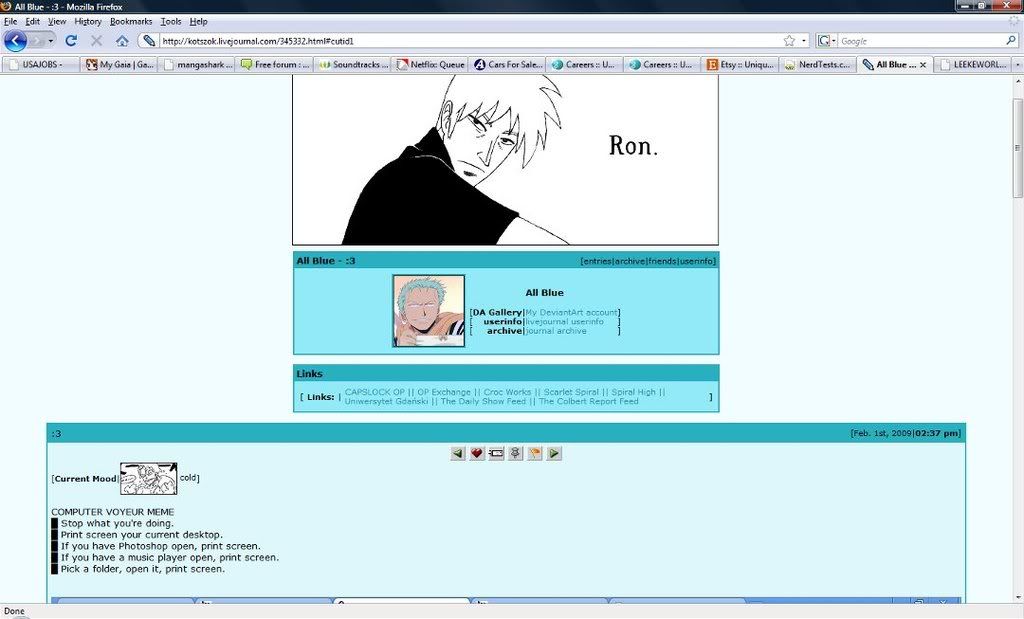Switch to the NerdTests tab
This screenshot has height=619, width=1024.
(818, 65)
